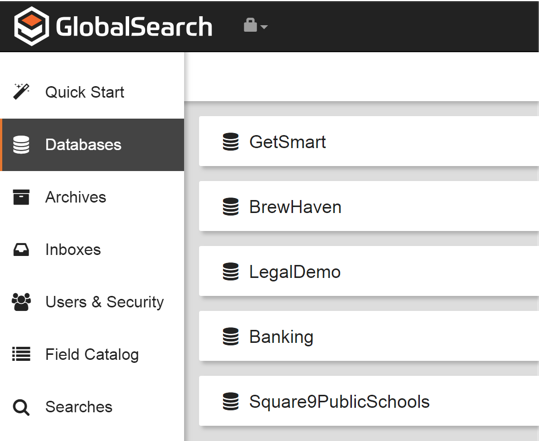Click the magic wand Quick Start icon
The image size is (540, 441).
click(21, 92)
